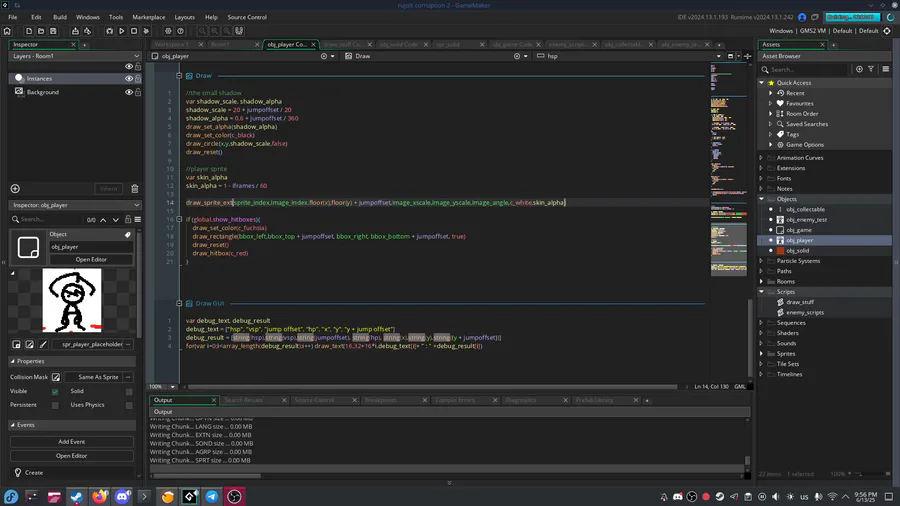Image resolution: width=900 pixels, height=506 pixels.
Task: Click the brush edit image icon
Action: click(x=43, y=344)
